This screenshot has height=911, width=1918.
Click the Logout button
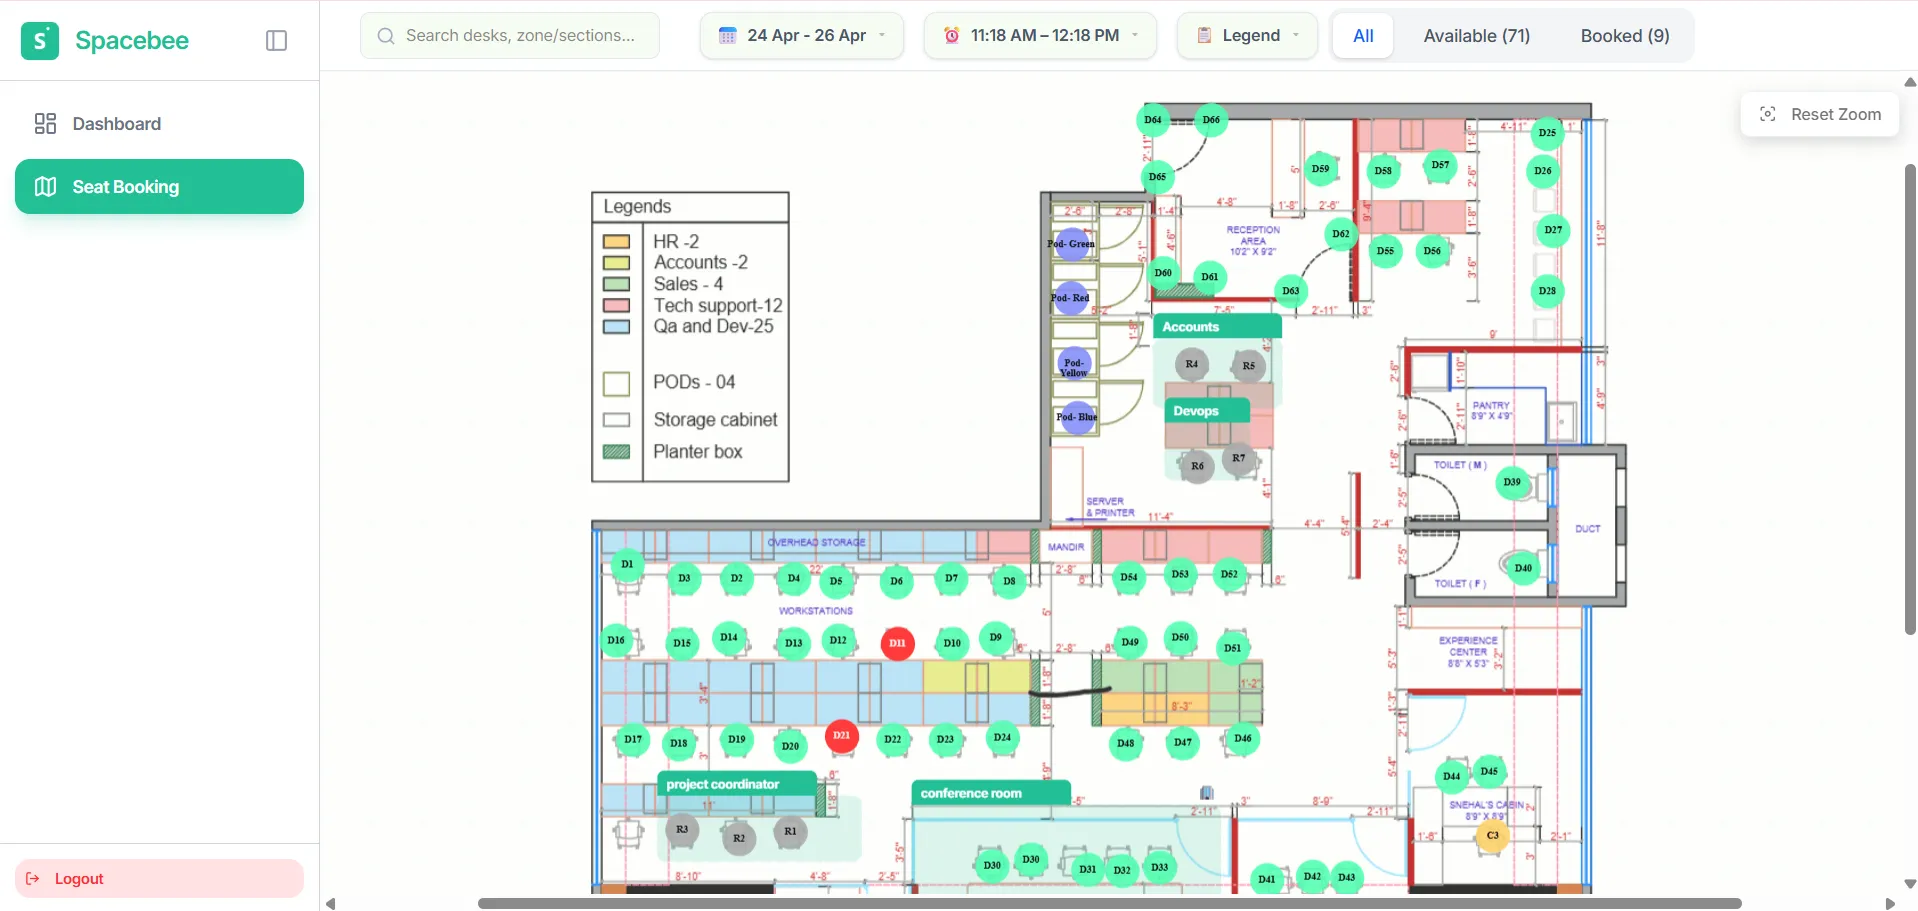pos(159,879)
